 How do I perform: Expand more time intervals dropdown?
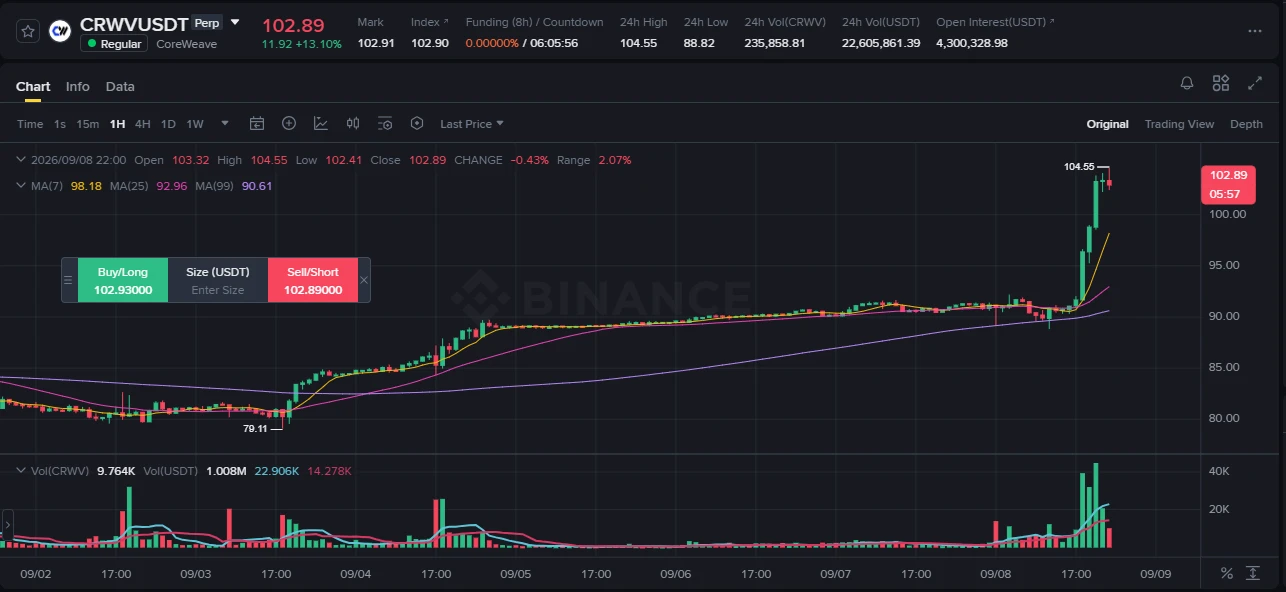(x=225, y=124)
